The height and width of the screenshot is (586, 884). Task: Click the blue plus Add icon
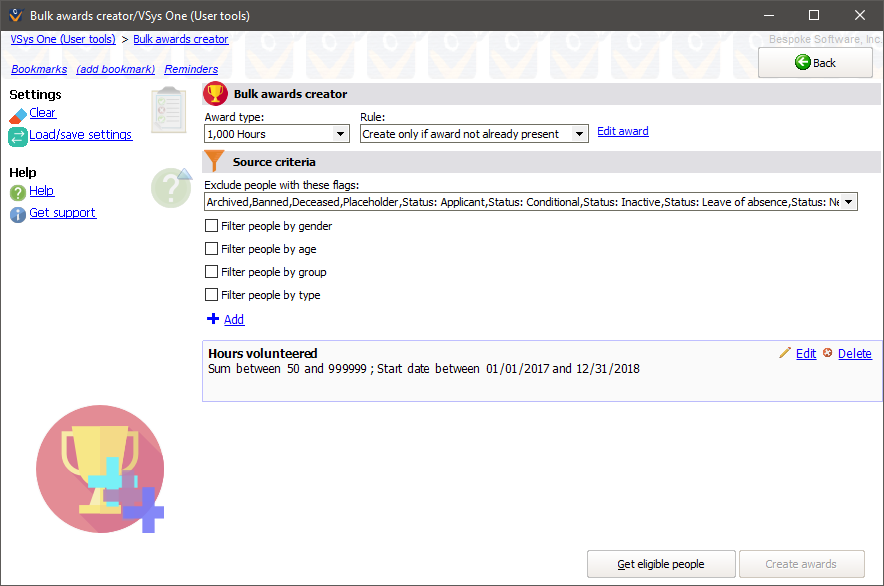tap(212, 319)
